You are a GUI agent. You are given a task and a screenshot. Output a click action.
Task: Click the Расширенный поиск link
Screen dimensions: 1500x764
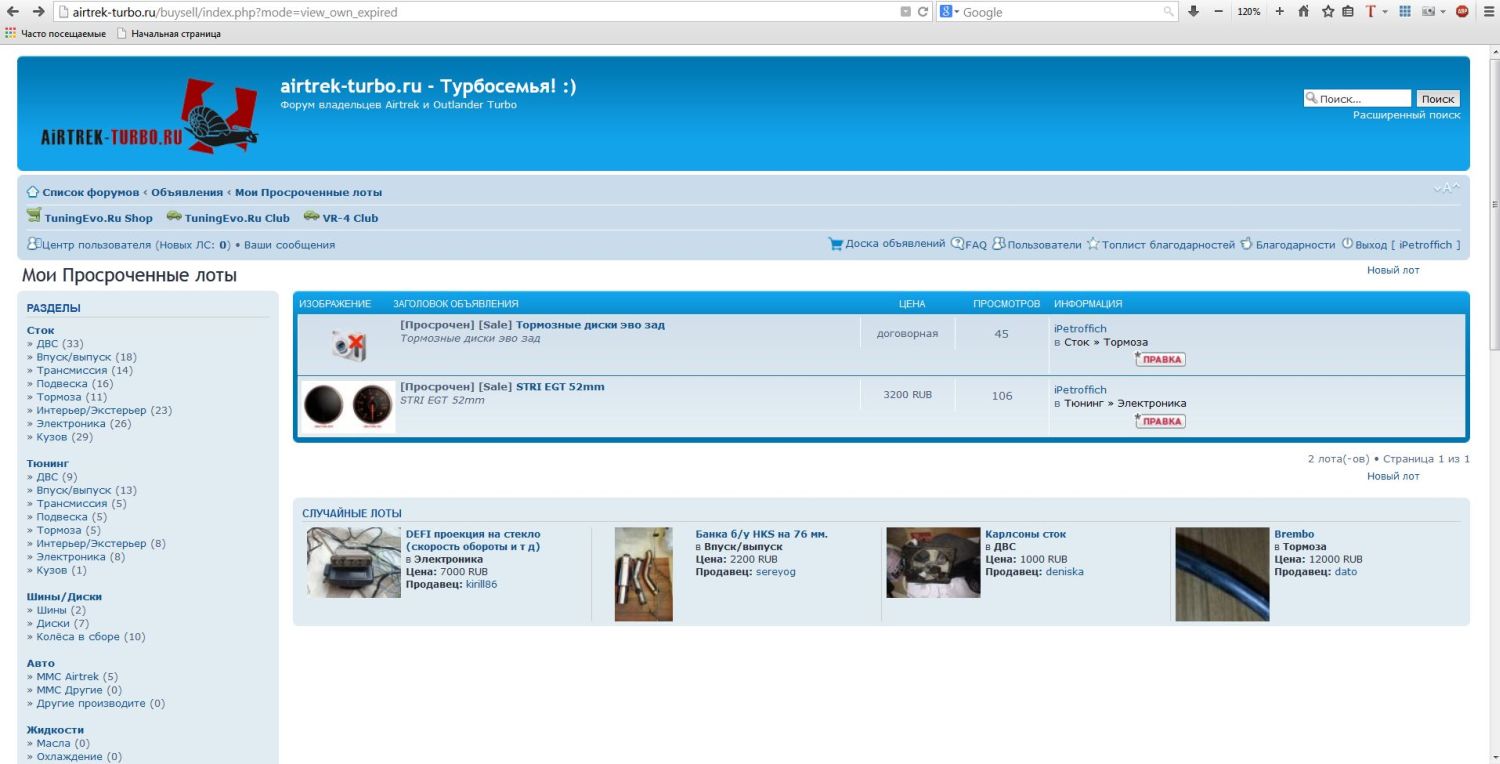click(x=1406, y=115)
